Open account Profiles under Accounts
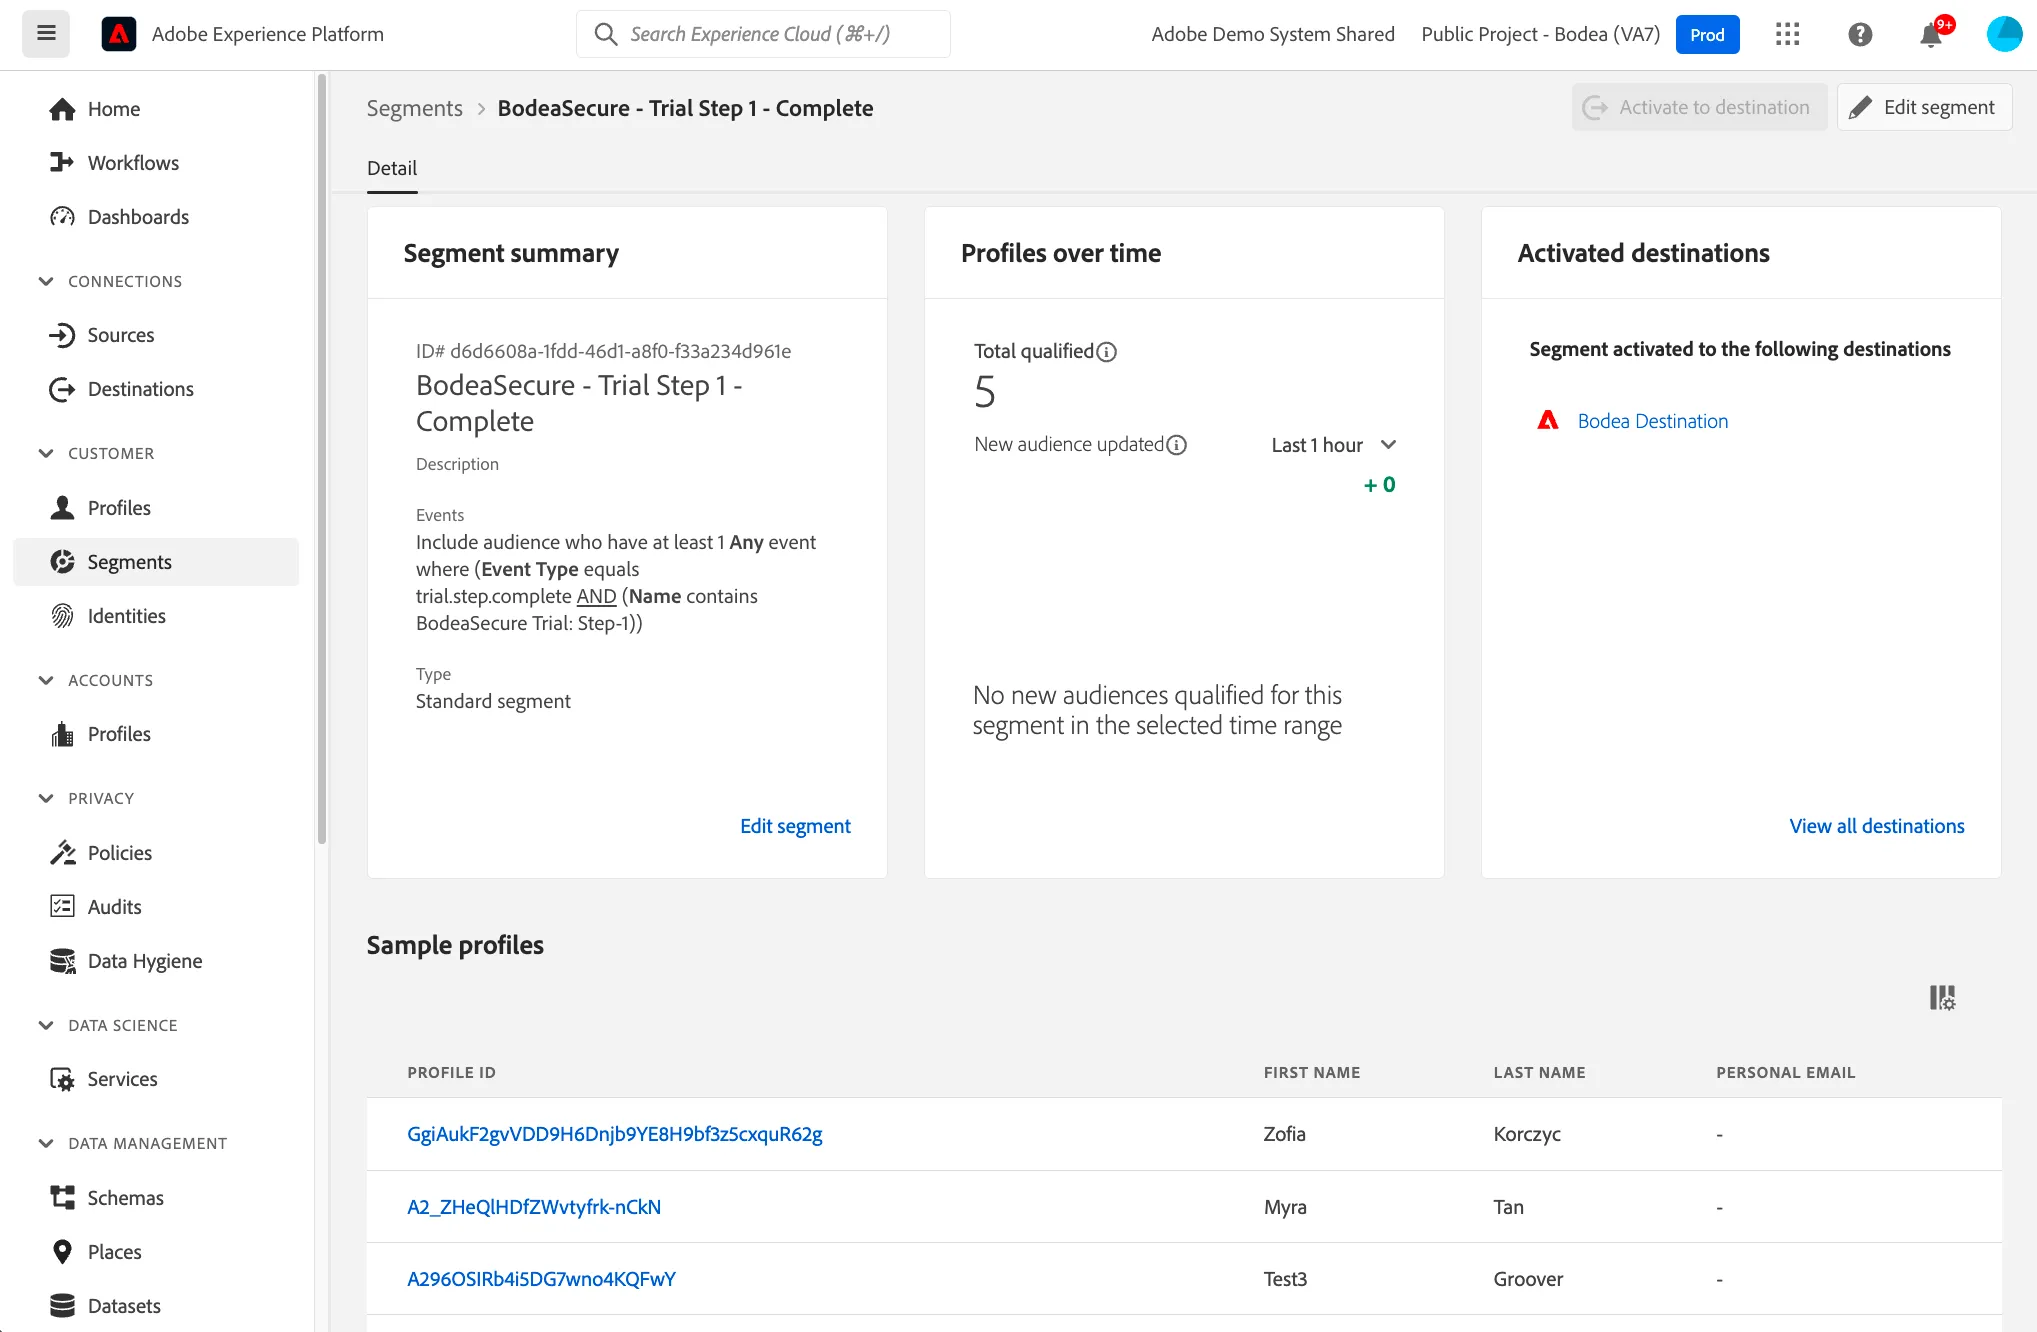2037x1332 pixels. click(x=156, y=734)
